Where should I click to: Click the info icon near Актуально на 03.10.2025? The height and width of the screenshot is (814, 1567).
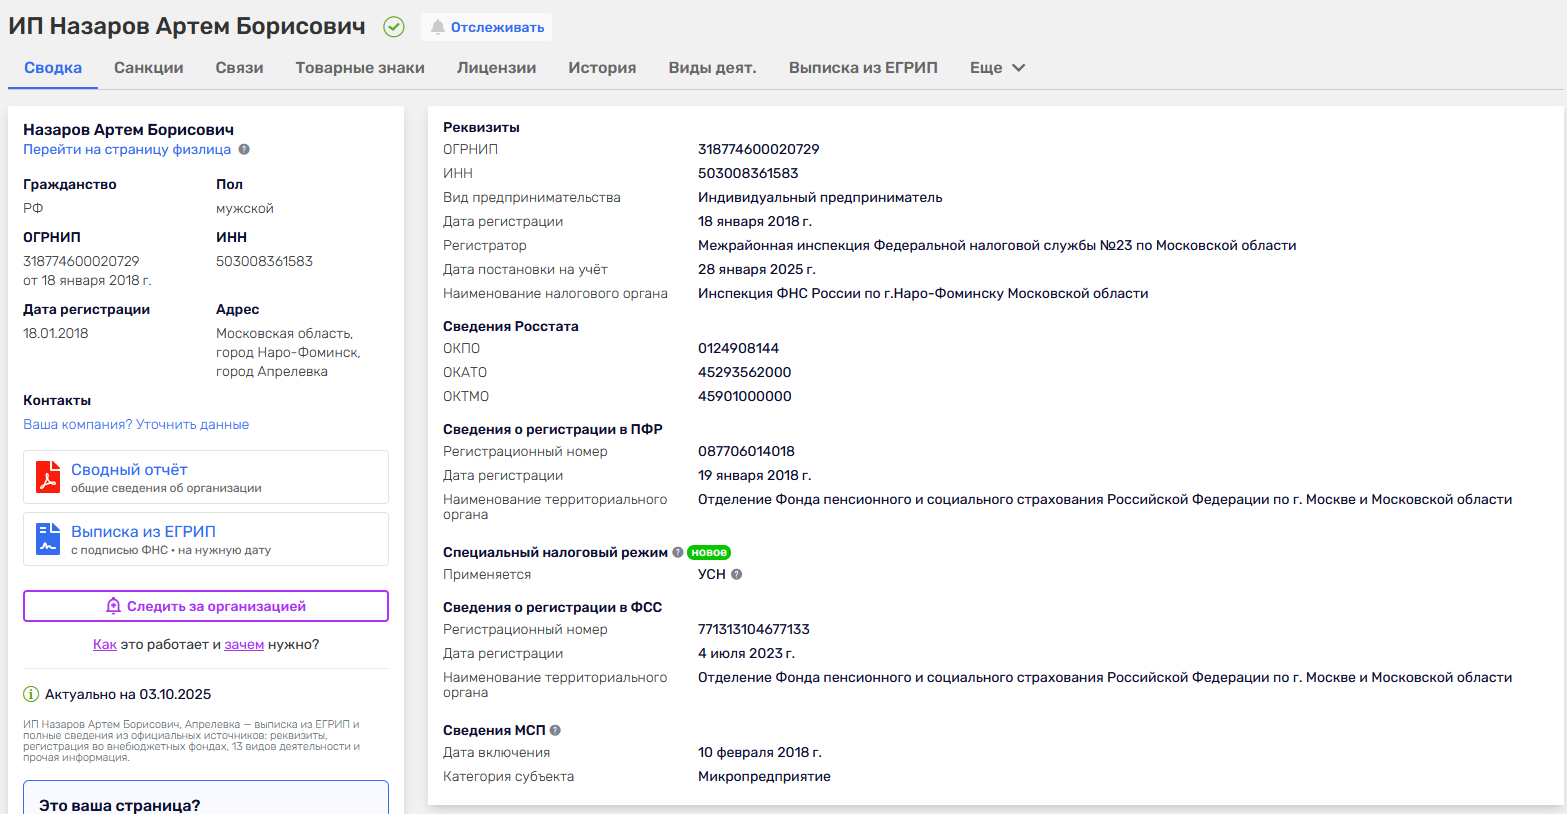pyautogui.click(x=31, y=694)
